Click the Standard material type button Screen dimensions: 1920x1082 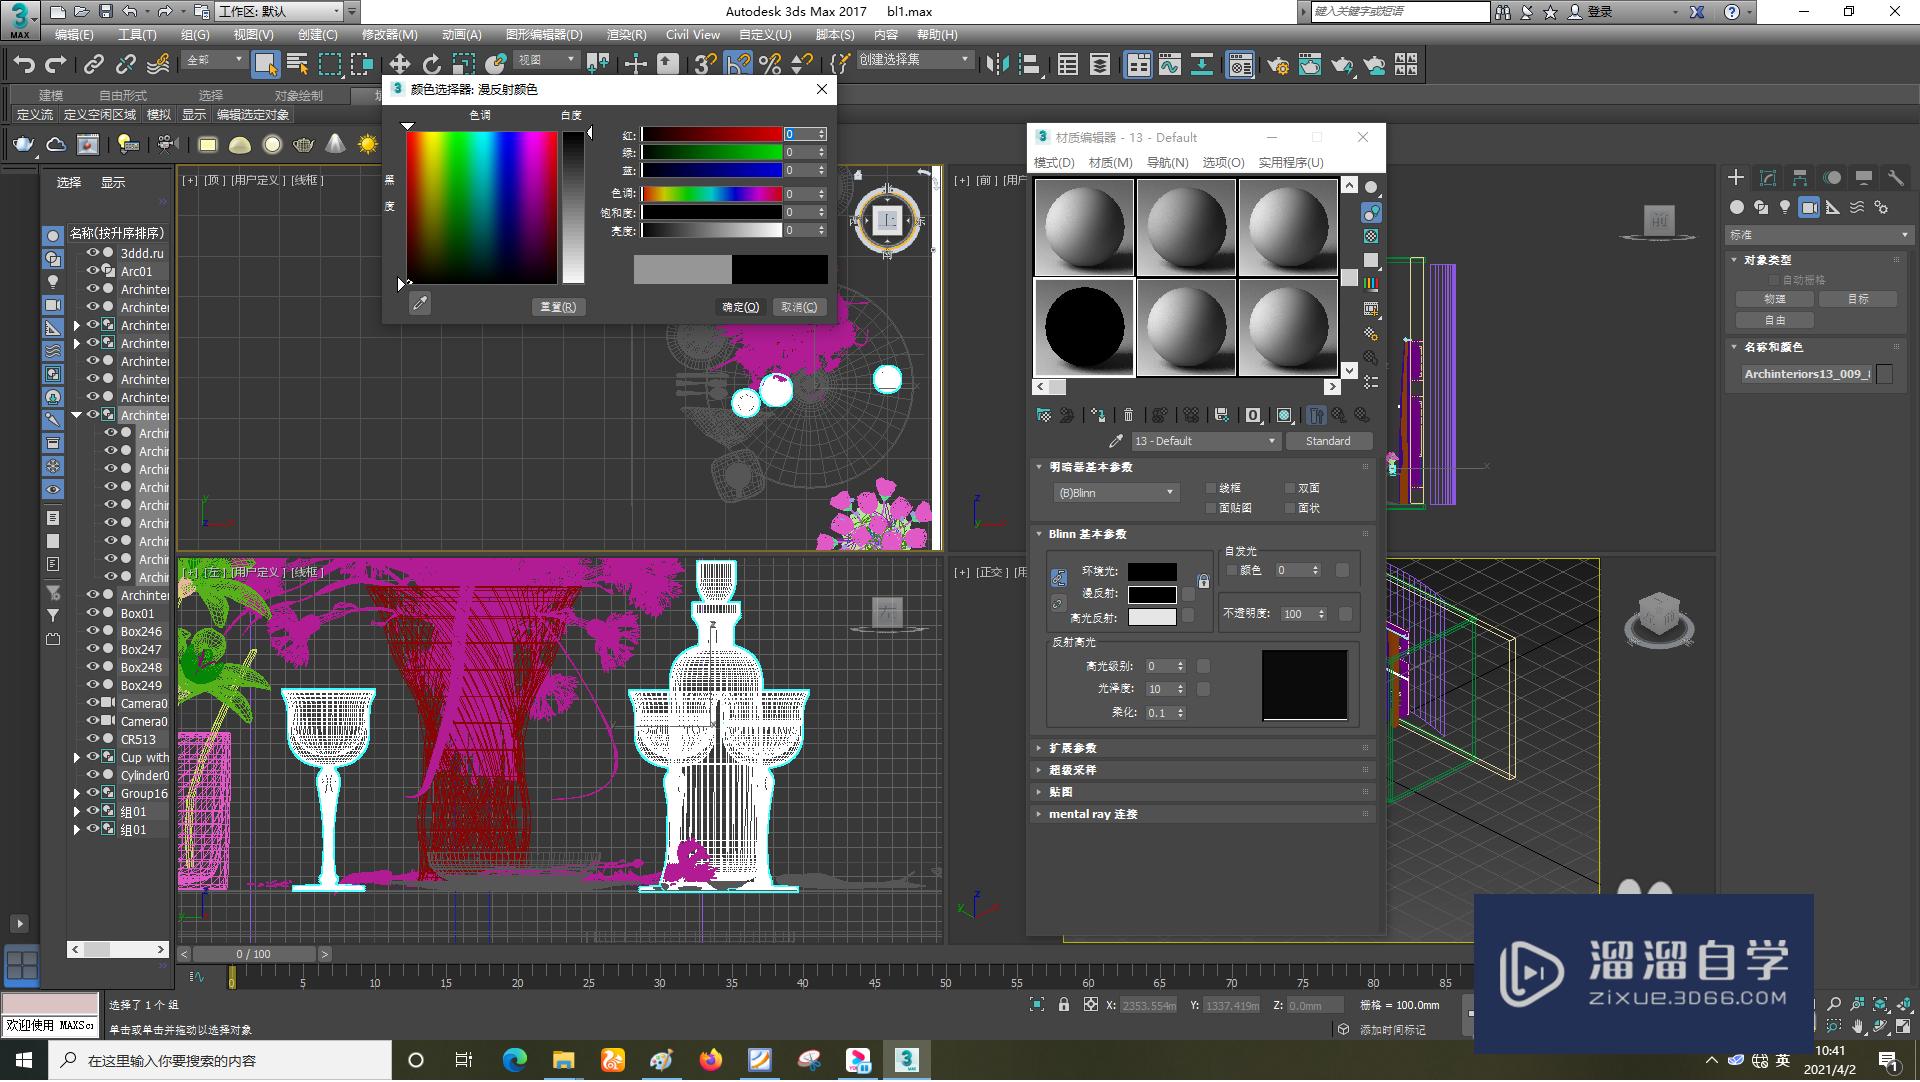[x=1327, y=441]
